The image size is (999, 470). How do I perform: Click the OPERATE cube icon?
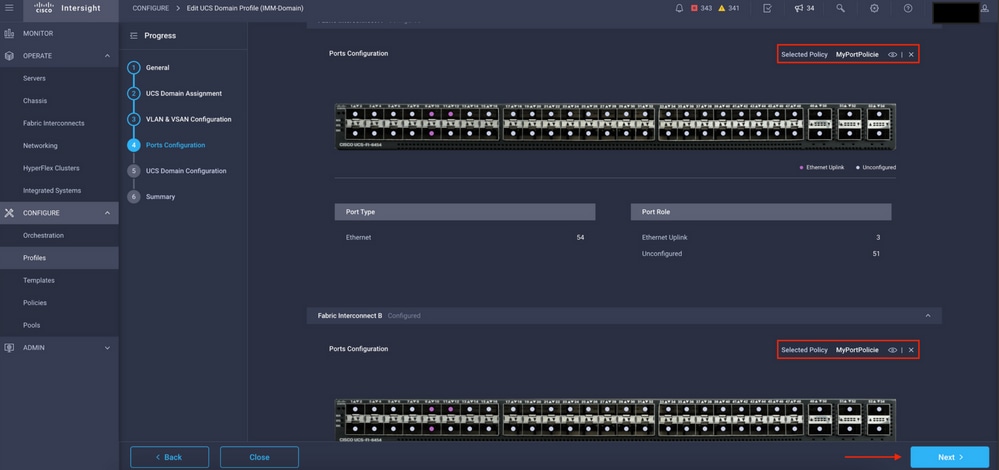9,56
